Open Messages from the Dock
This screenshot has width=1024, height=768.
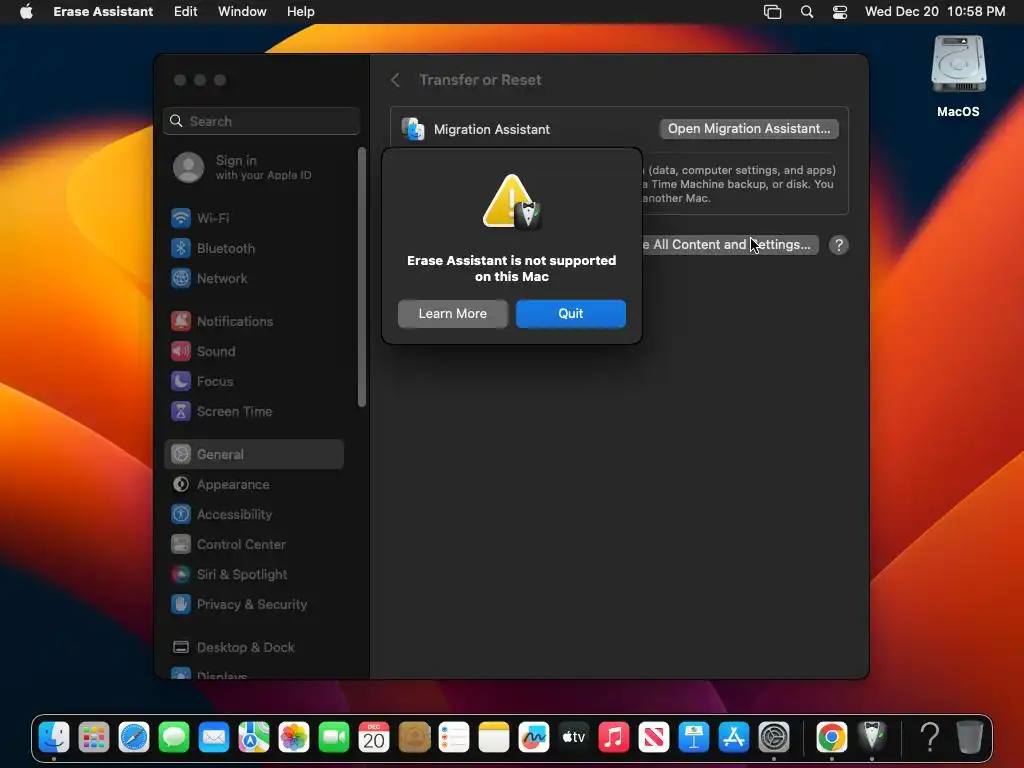click(174, 738)
